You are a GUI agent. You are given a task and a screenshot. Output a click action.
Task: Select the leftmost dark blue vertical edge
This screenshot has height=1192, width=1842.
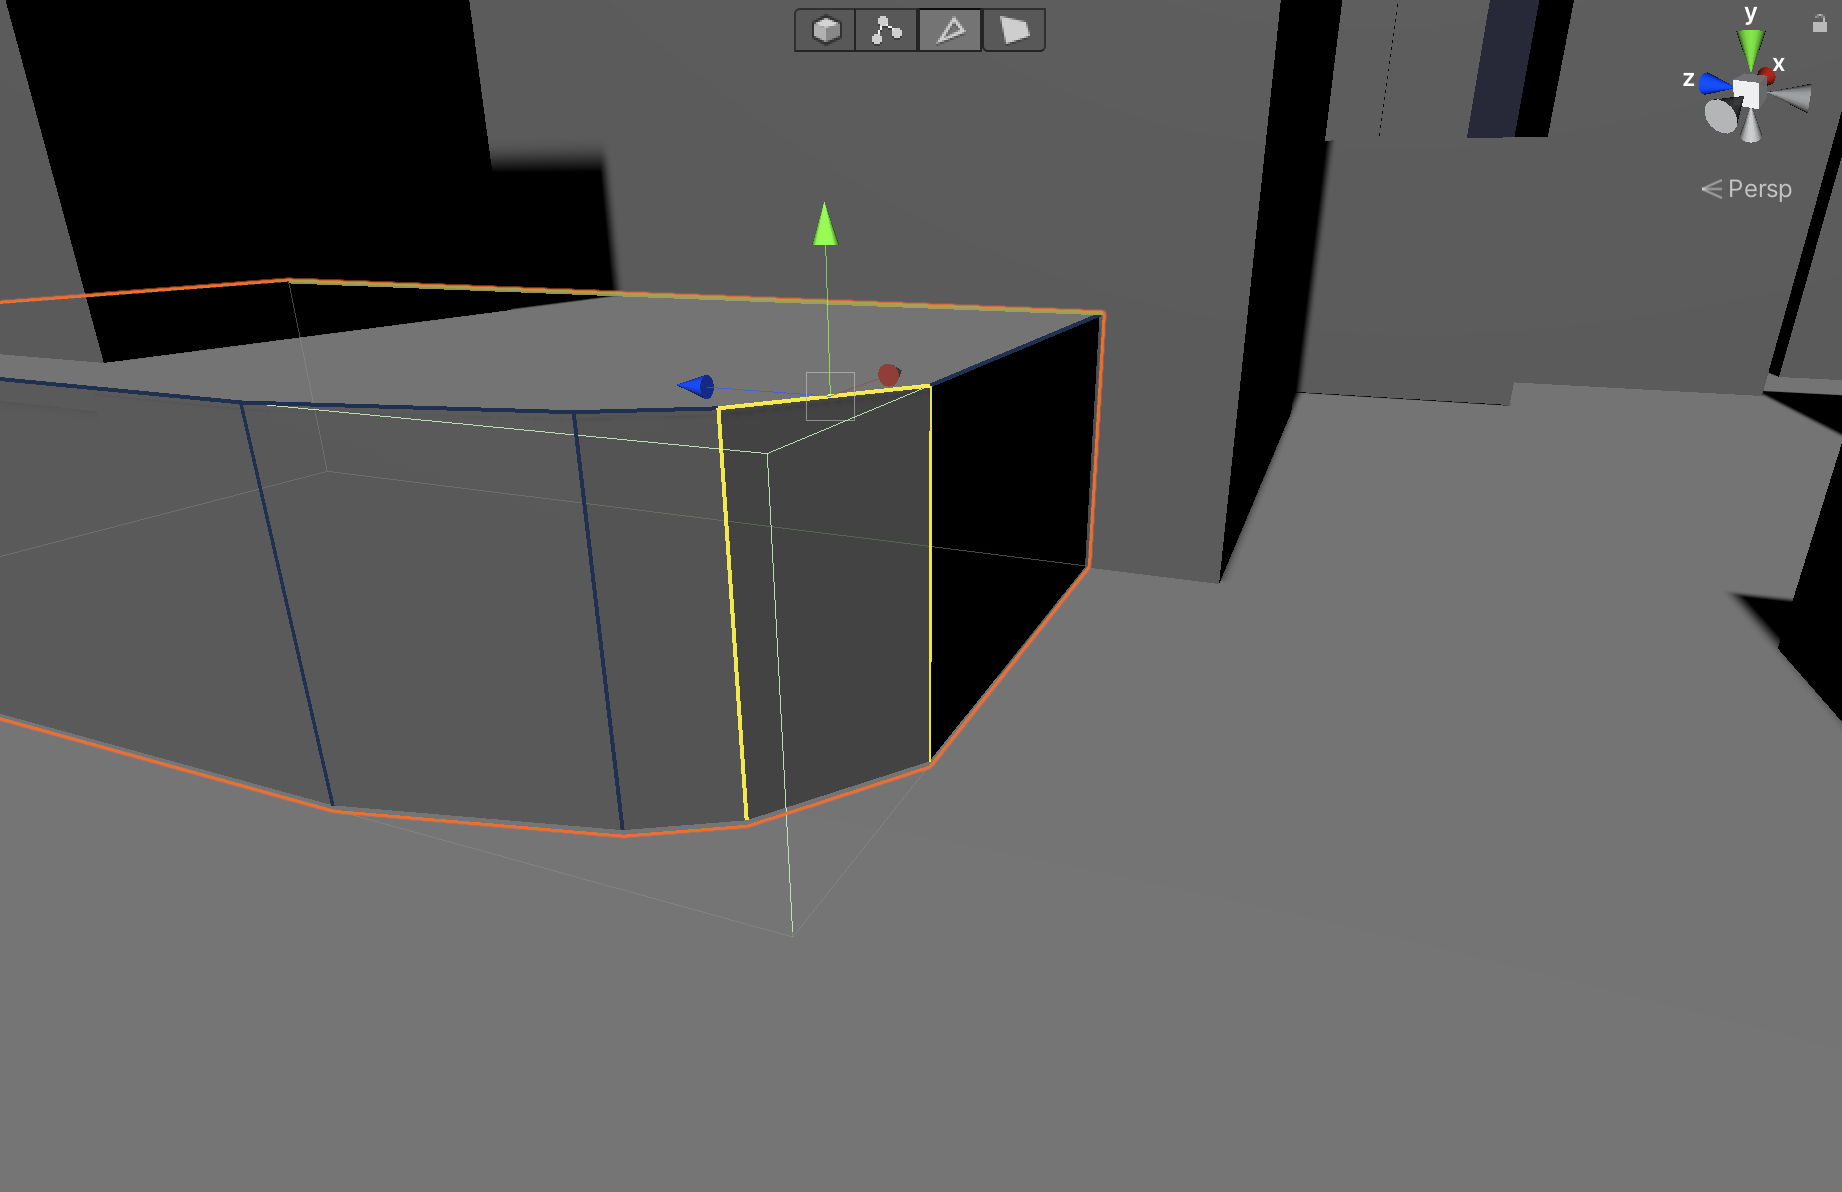286,603
